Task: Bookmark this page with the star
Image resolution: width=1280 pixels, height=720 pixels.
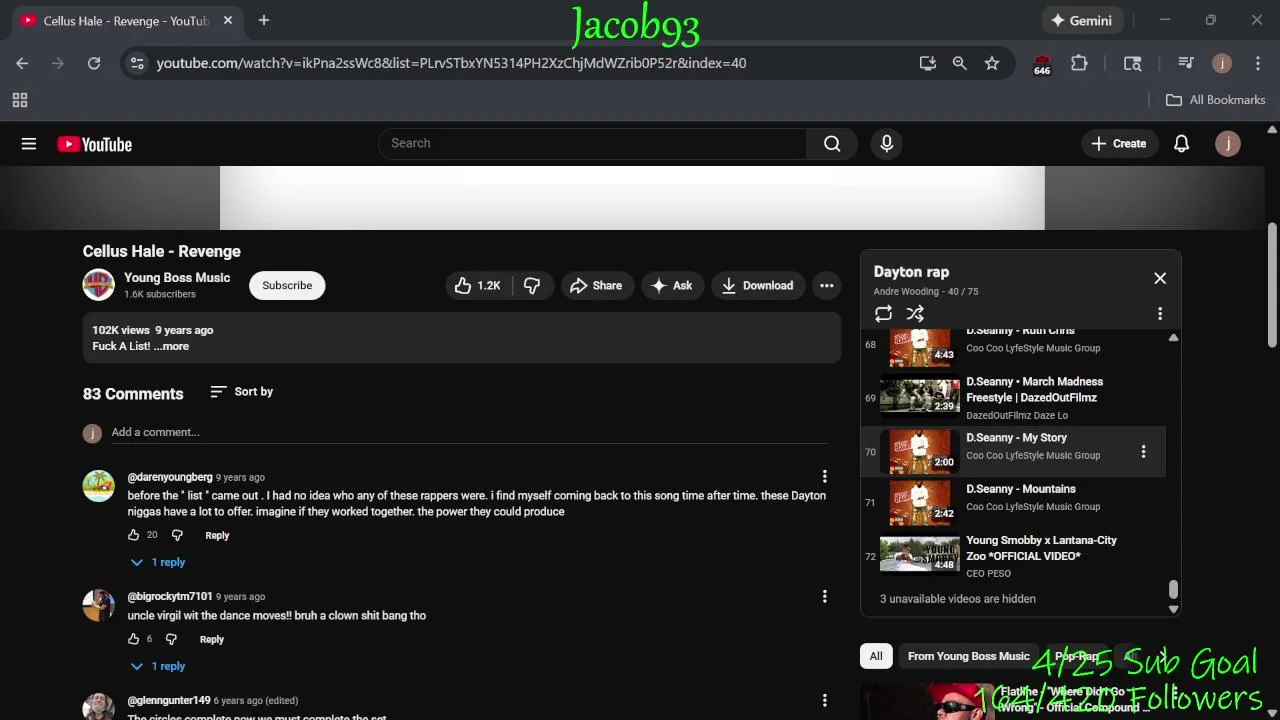Action: tap(992, 63)
